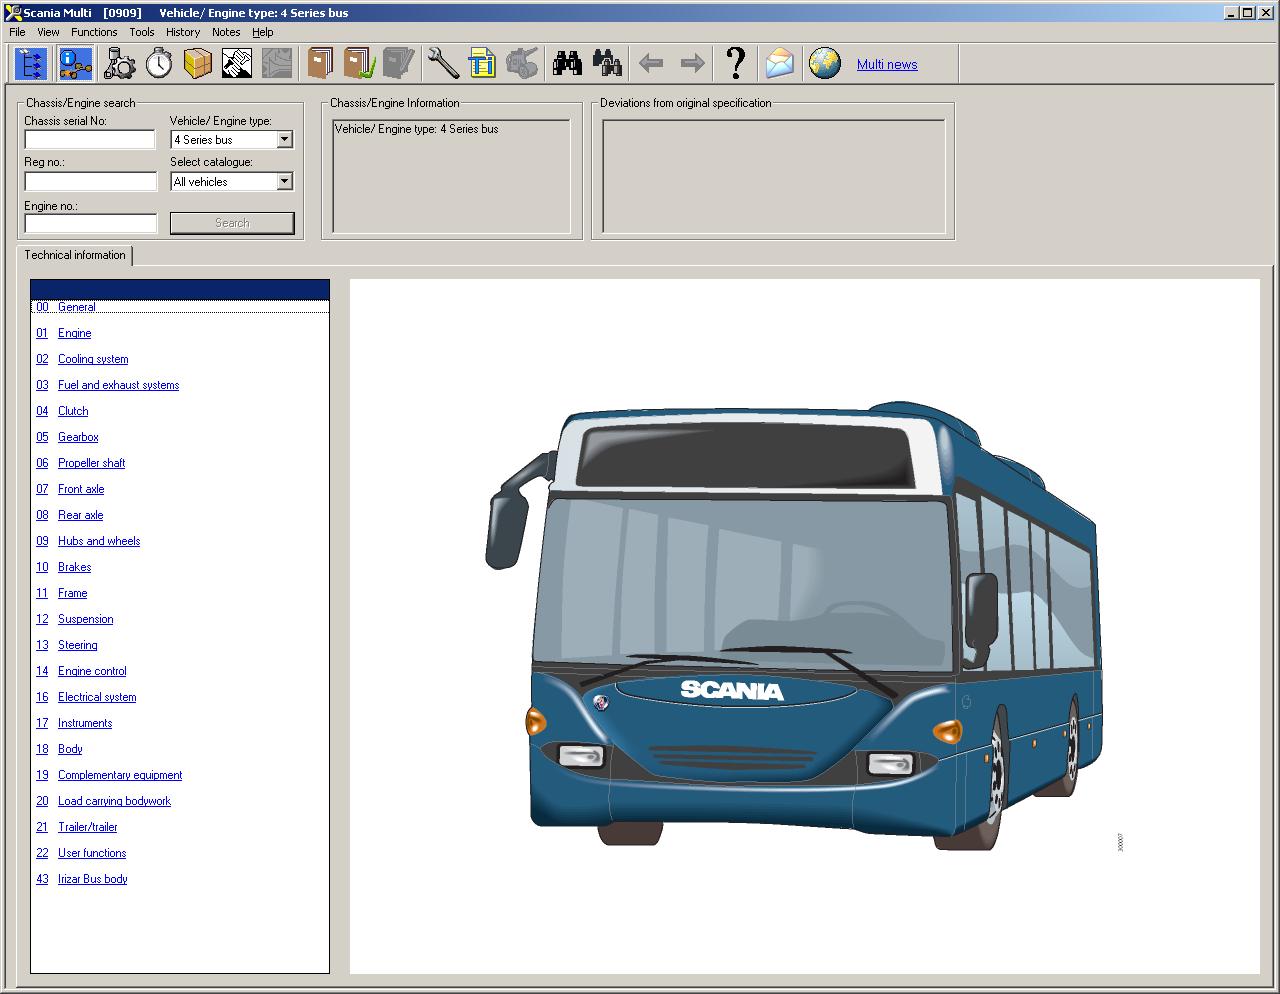Open the Help menu
Viewport: 1280px width, 994px height.
[263, 32]
